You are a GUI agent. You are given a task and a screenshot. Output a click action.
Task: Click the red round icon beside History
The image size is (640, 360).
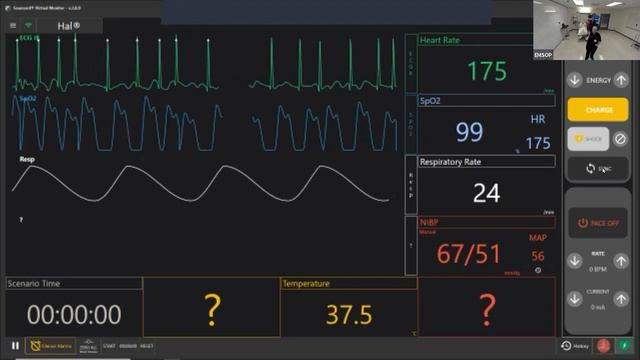[x=604, y=346]
